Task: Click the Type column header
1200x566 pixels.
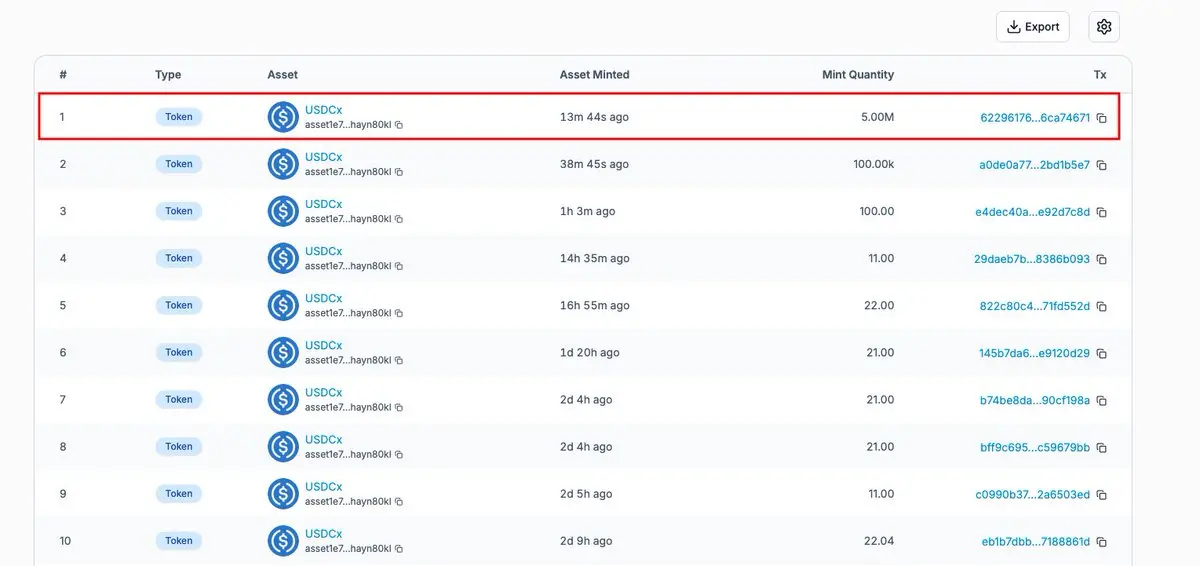Action: (x=168, y=75)
